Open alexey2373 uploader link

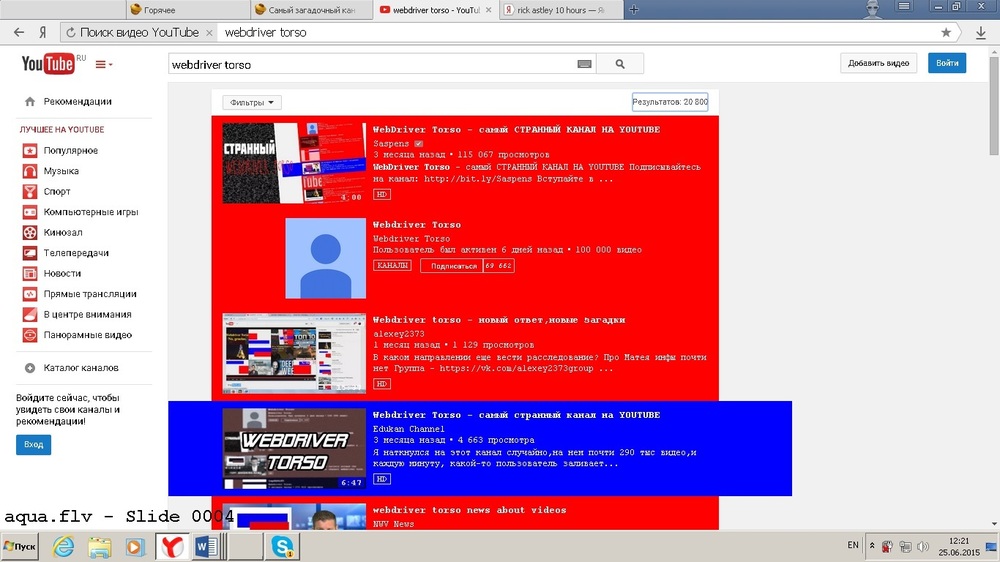pyautogui.click(x=399, y=334)
